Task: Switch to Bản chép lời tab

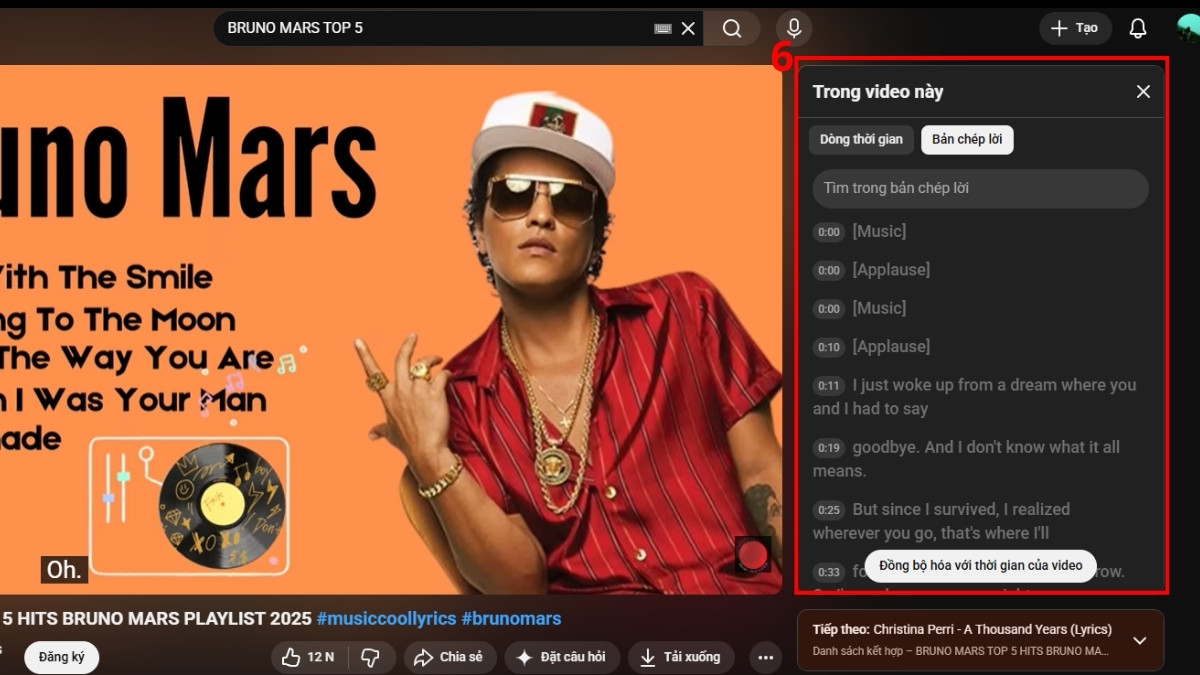Action: [967, 140]
